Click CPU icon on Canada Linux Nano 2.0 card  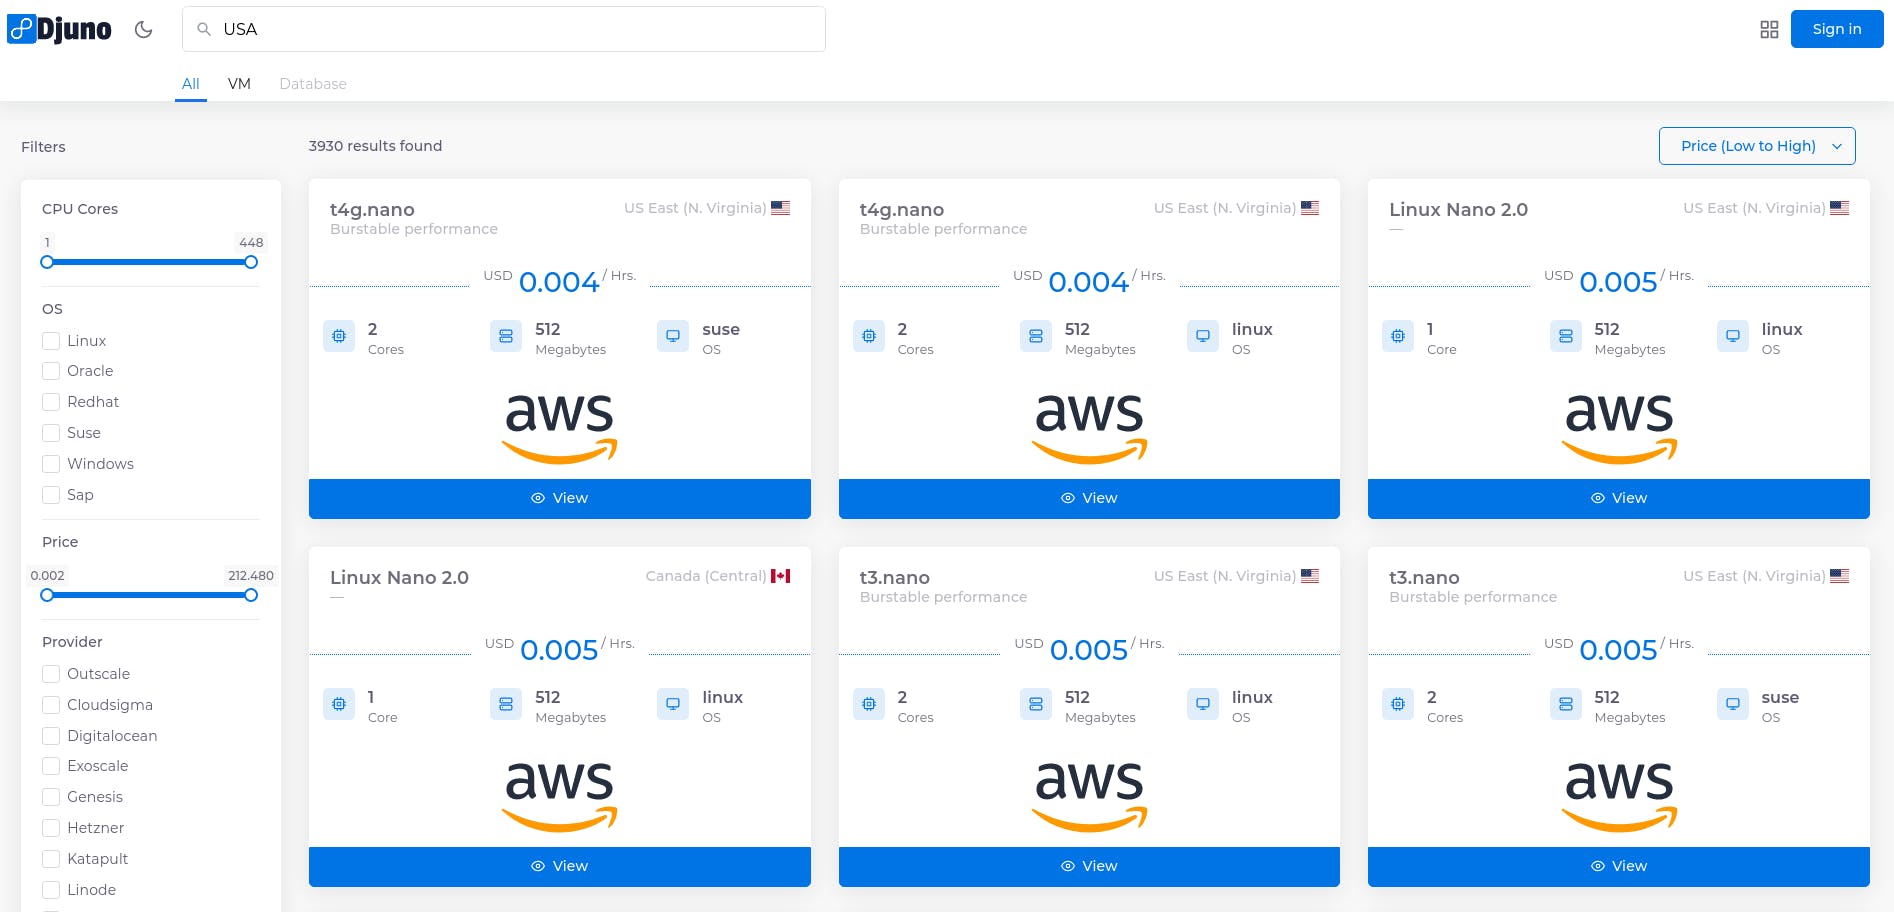[x=339, y=704]
